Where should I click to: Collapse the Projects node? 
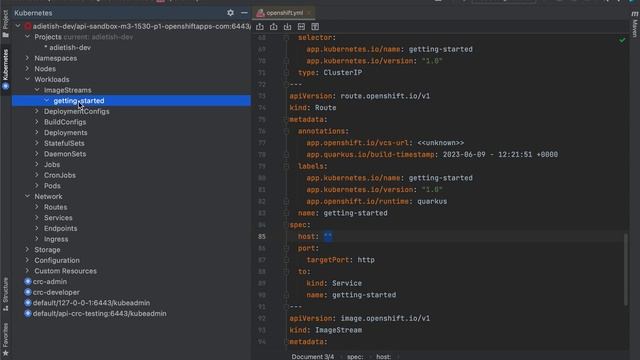pos(27,37)
